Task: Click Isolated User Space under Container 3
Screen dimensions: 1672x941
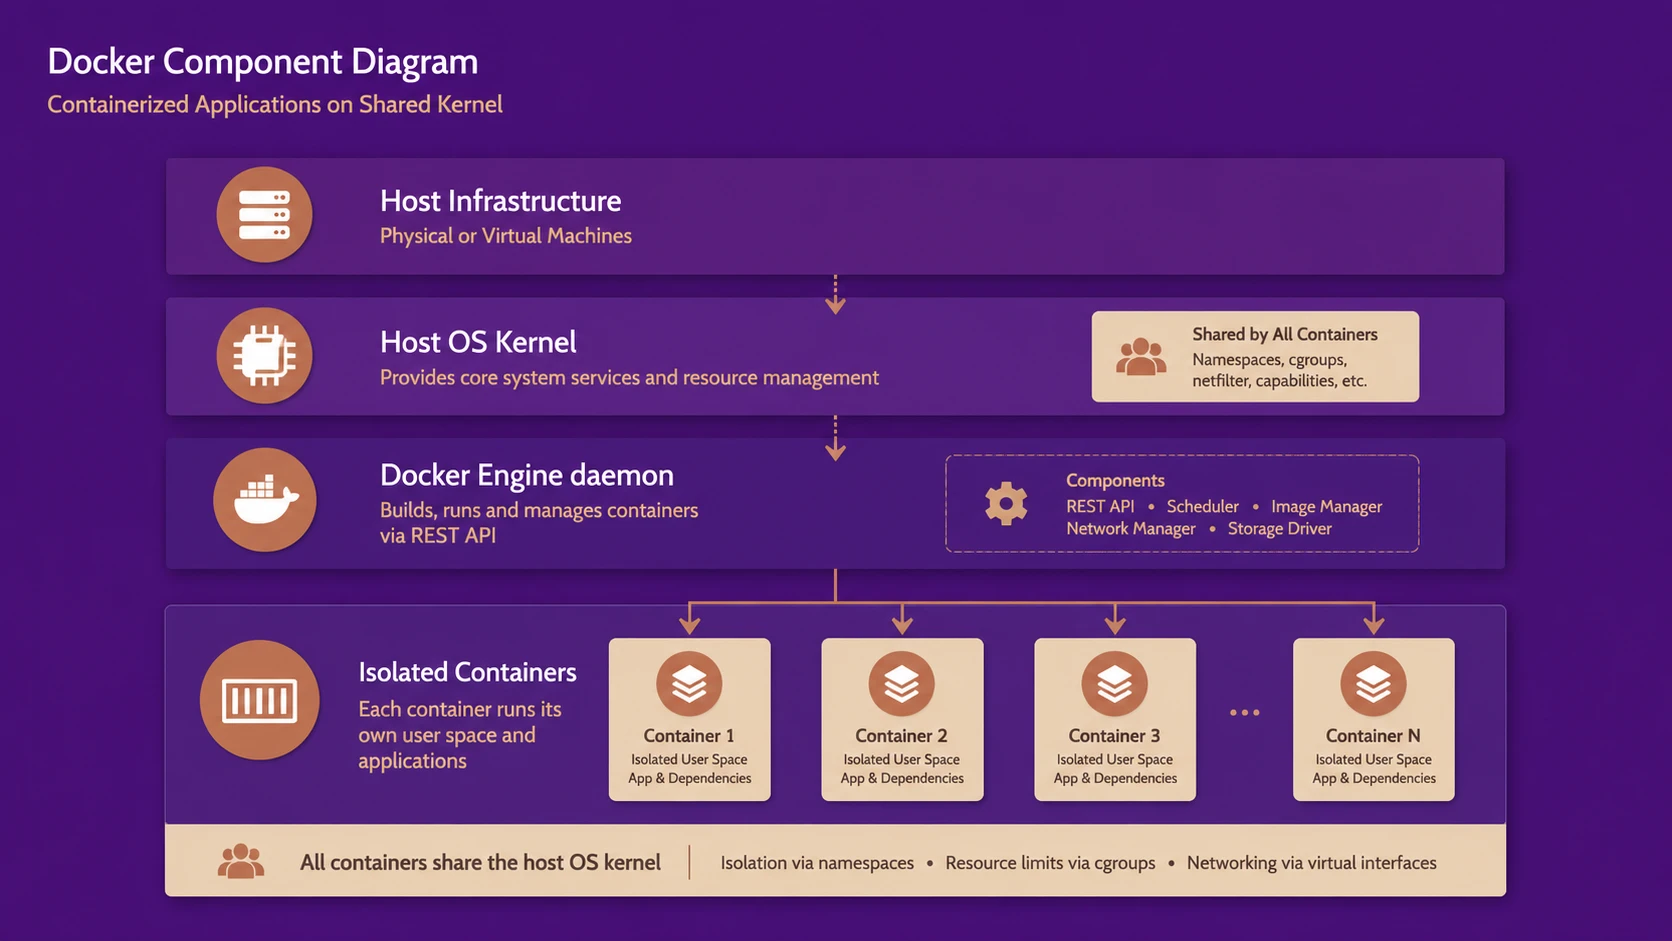Action: point(1115,760)
